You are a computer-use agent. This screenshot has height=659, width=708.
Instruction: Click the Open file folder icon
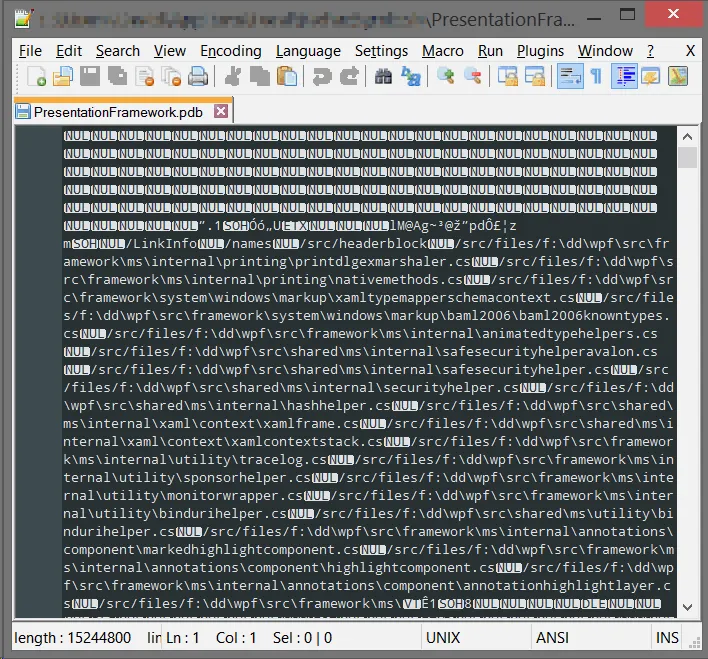pos(63,76)
